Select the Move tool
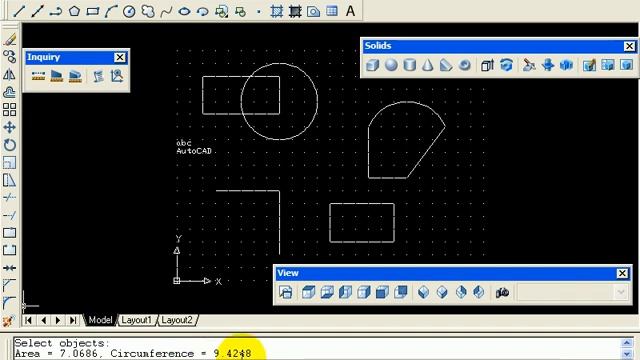The image size is (640, 360). coord(9,127)
